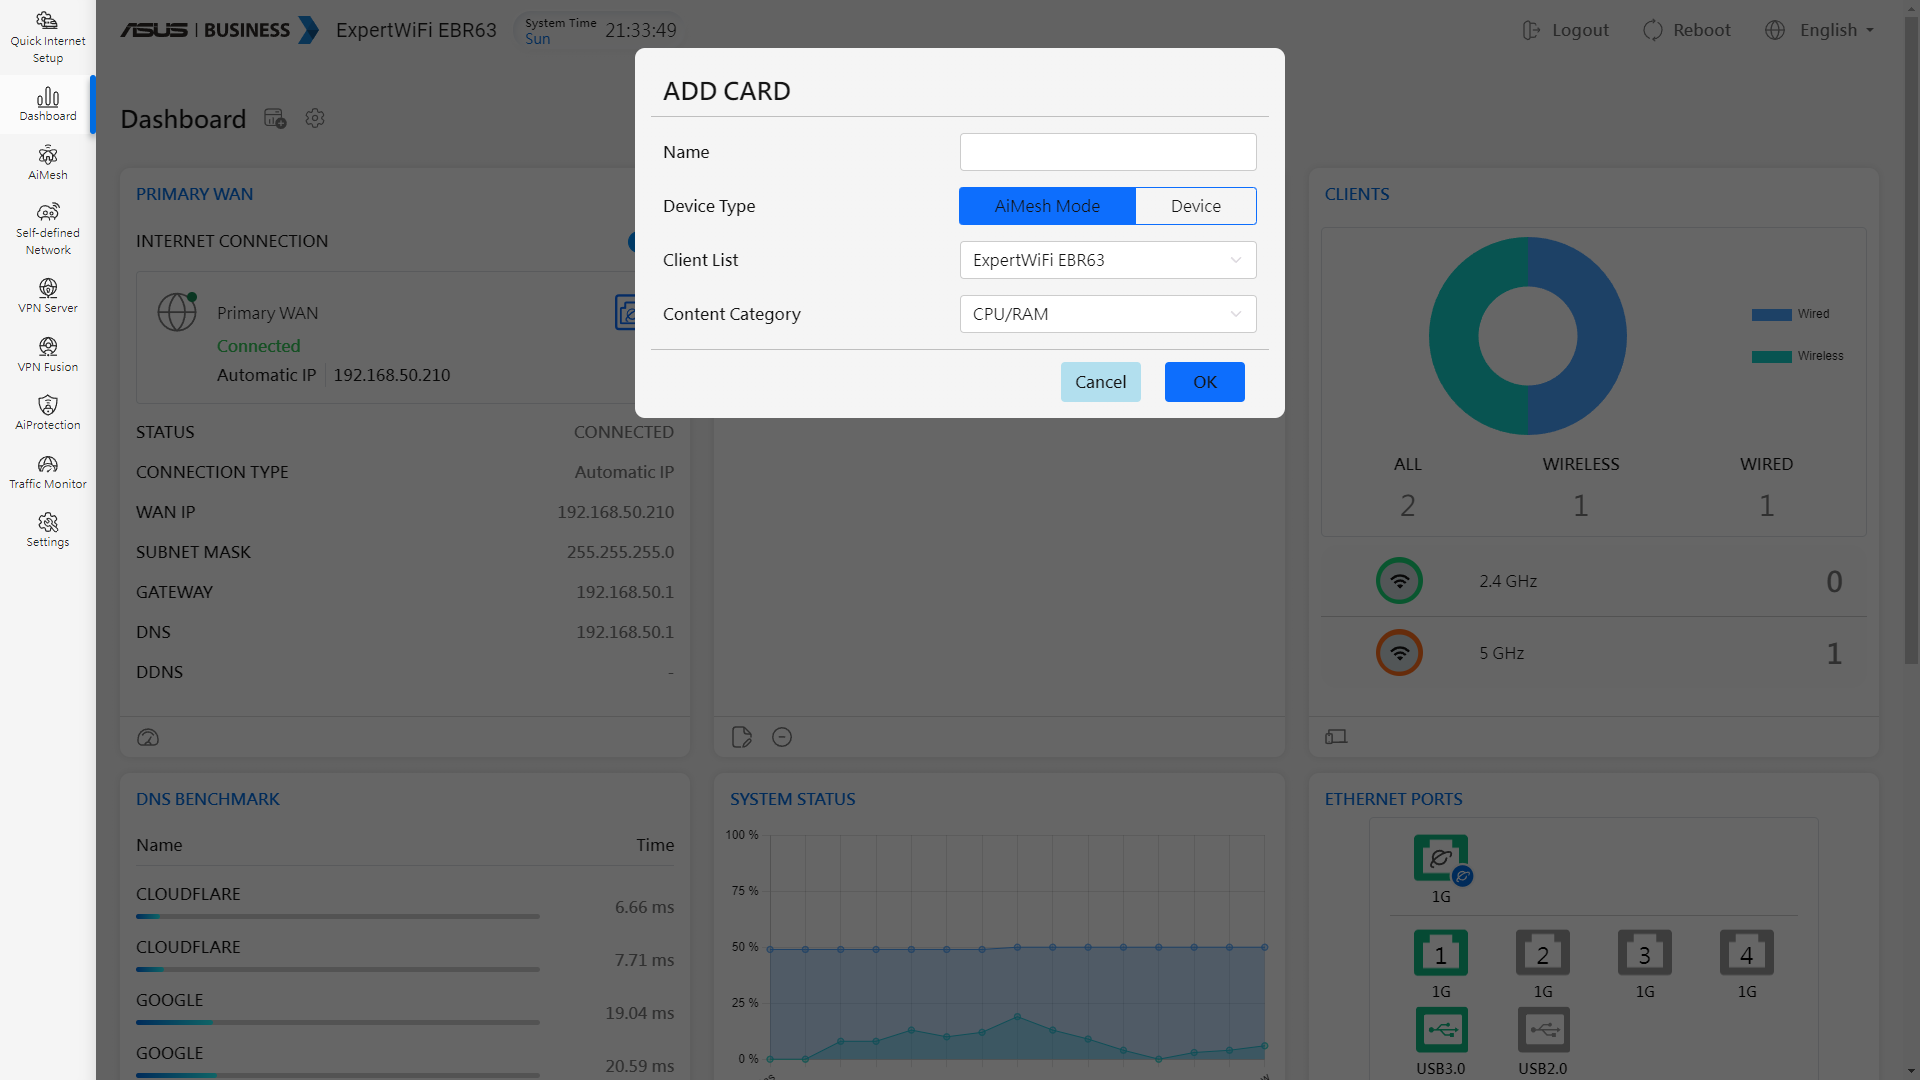1920x1080 pixels.
Task: Open AiMesh in the sidebar
Action: pyautogui.click(x=48, y=163)
